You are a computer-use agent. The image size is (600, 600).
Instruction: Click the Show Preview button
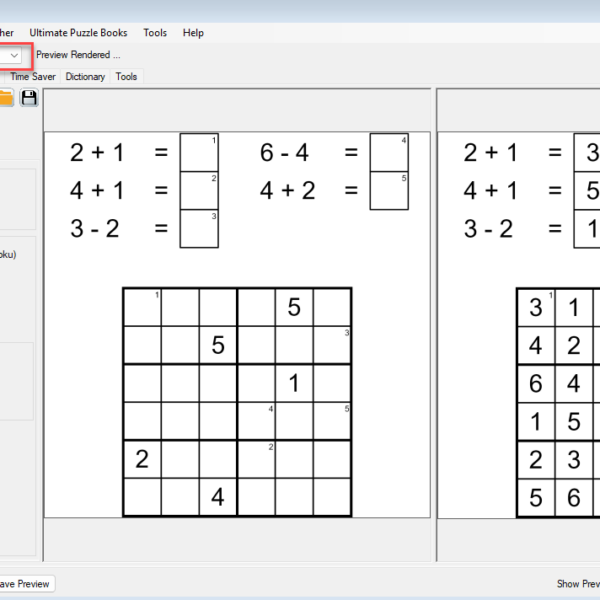tap(578, 584)
